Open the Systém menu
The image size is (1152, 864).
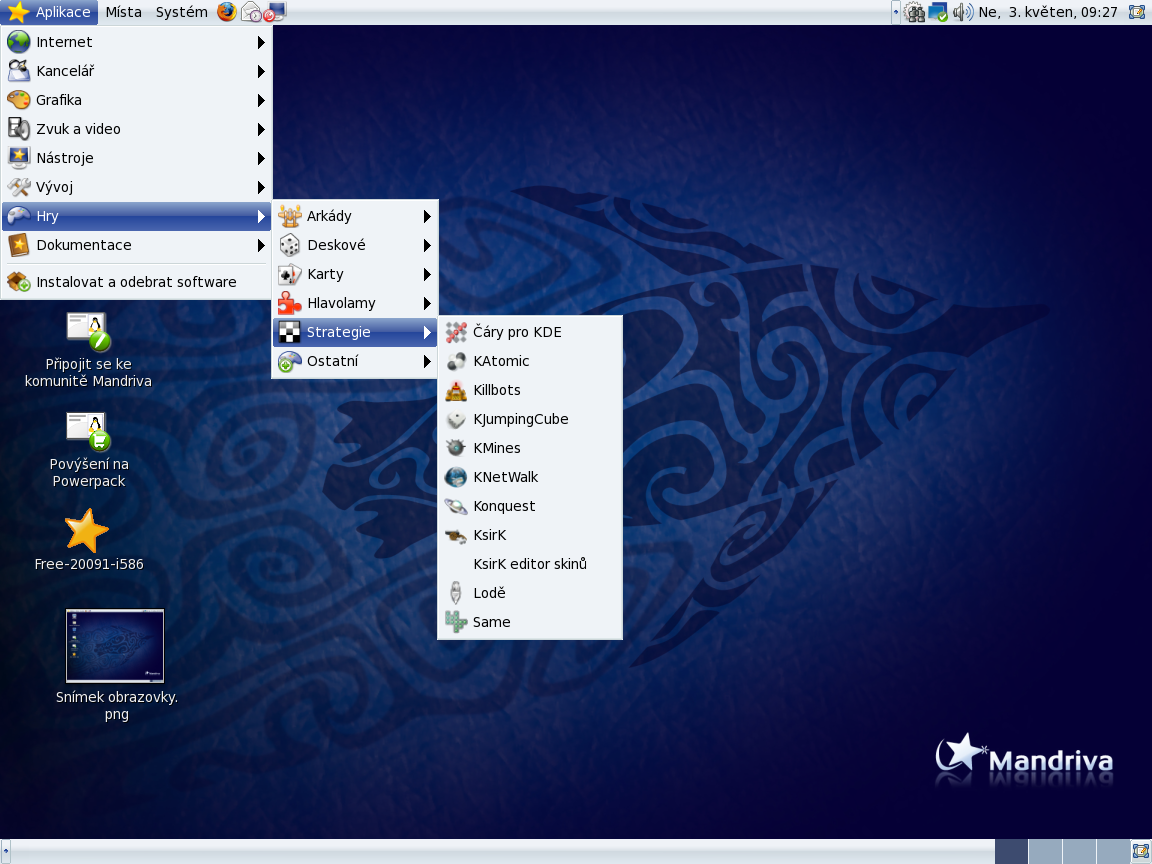coord(181,12)
